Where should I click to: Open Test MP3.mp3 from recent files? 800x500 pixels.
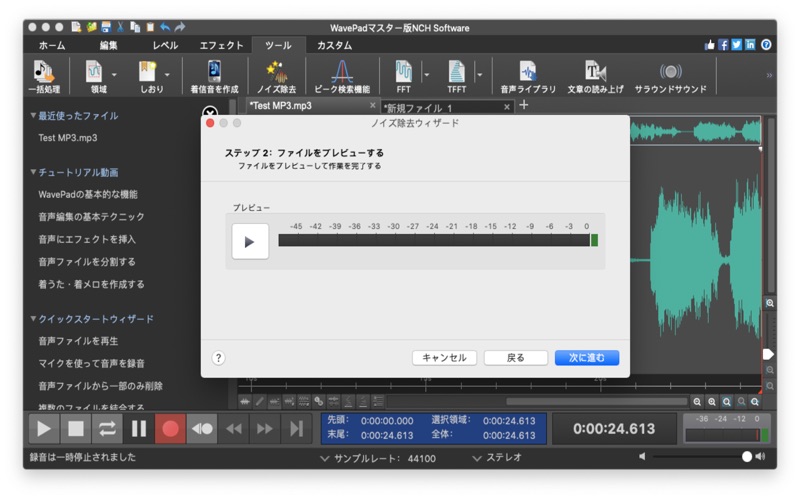pyautogui.click(x=68, y=138)
